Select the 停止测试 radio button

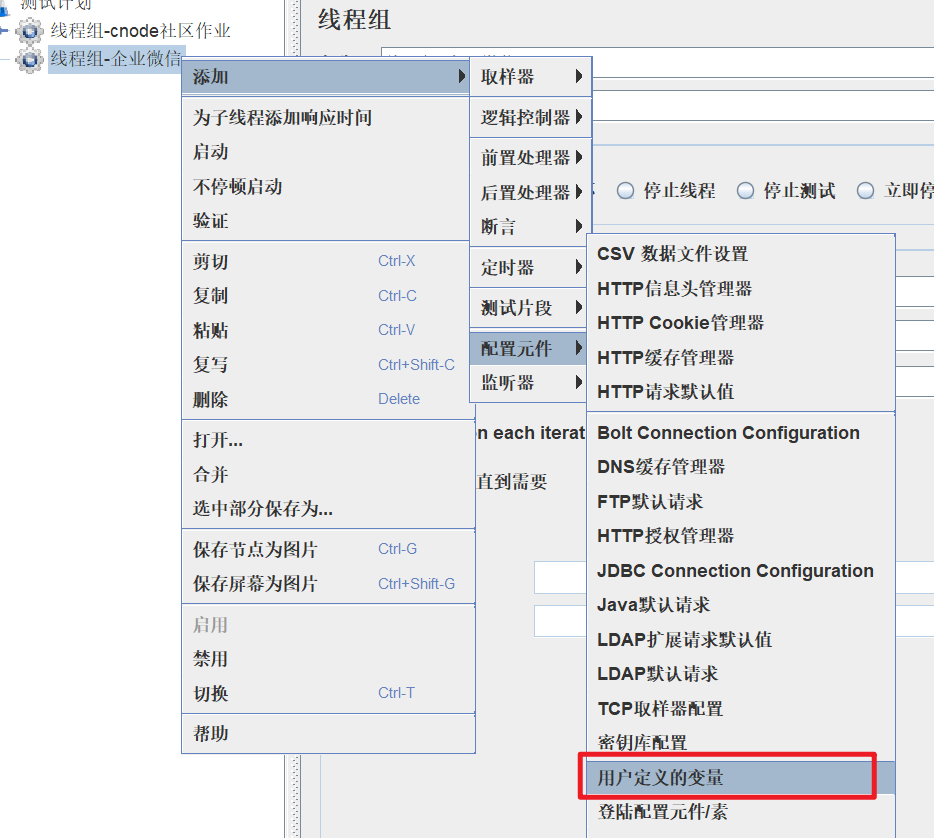[745, 191]
